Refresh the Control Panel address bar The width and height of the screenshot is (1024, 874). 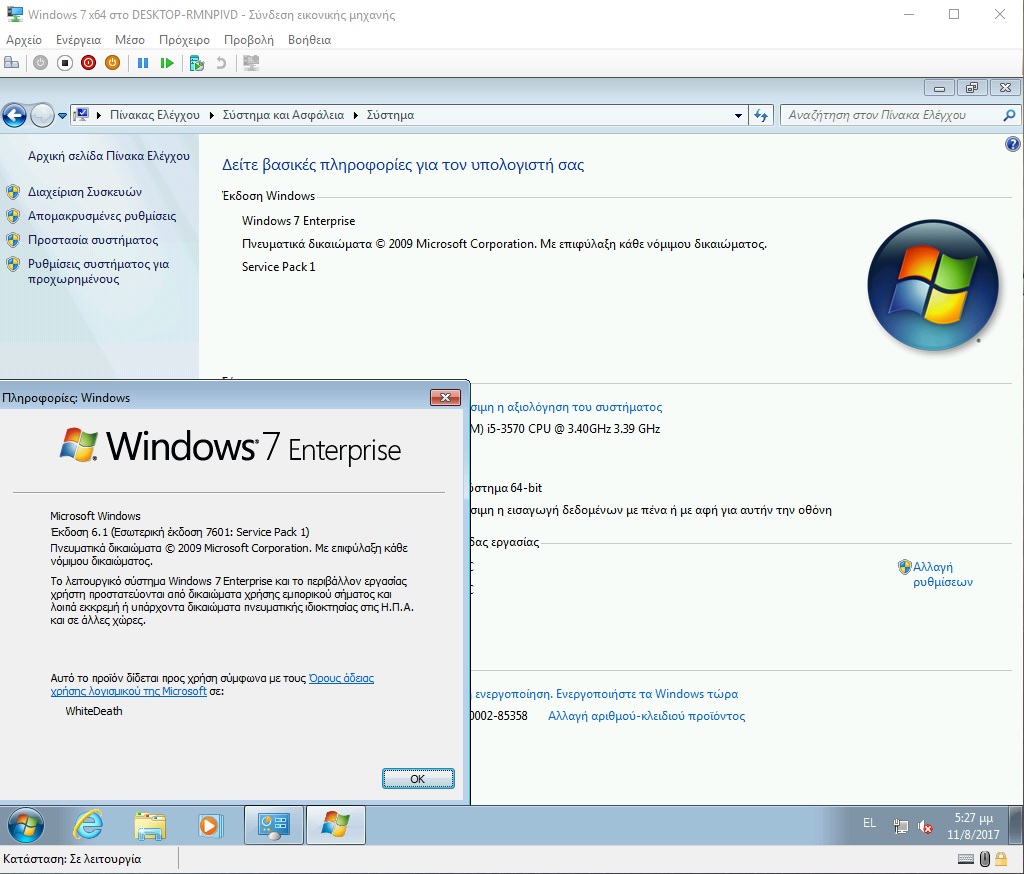coord(761,116)
